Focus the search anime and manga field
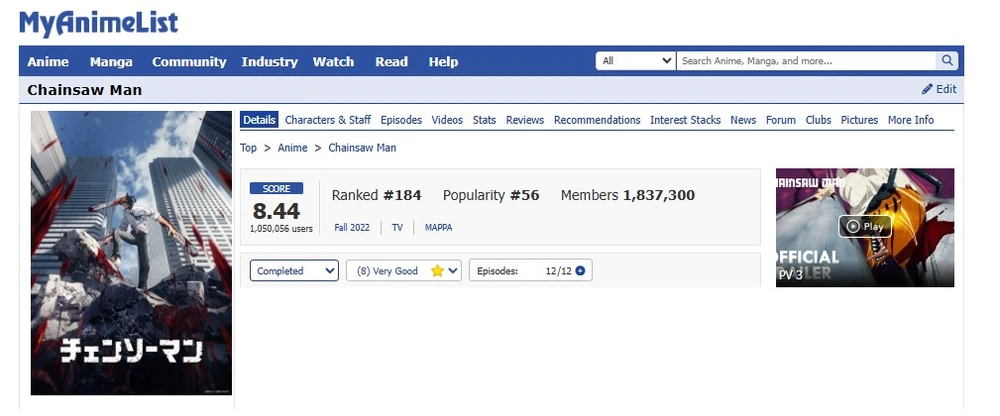 coord(806,61)
